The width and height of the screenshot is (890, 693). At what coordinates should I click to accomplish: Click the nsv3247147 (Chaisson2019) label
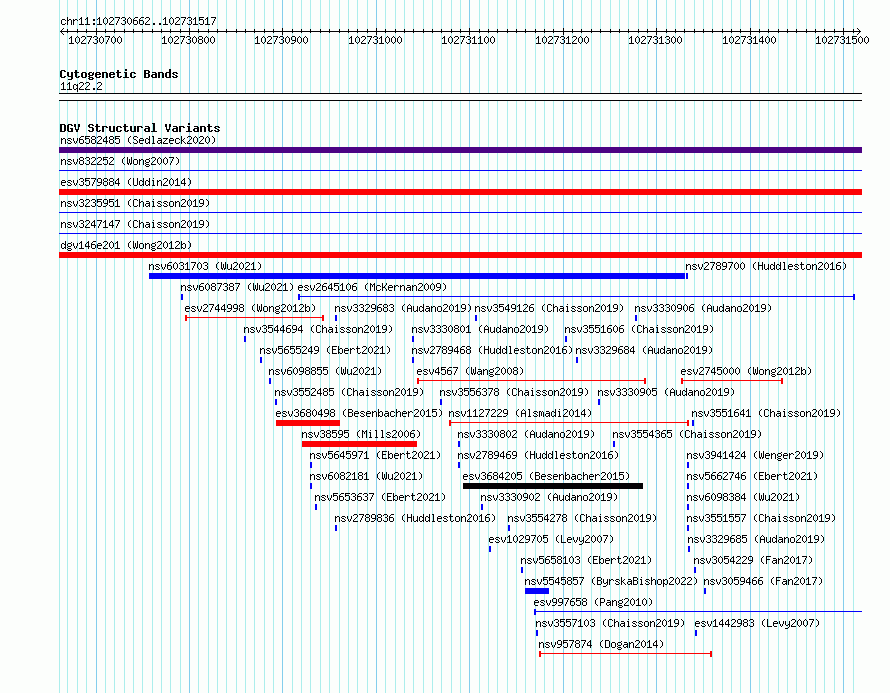pyautogui.click(x=135, y=224)
